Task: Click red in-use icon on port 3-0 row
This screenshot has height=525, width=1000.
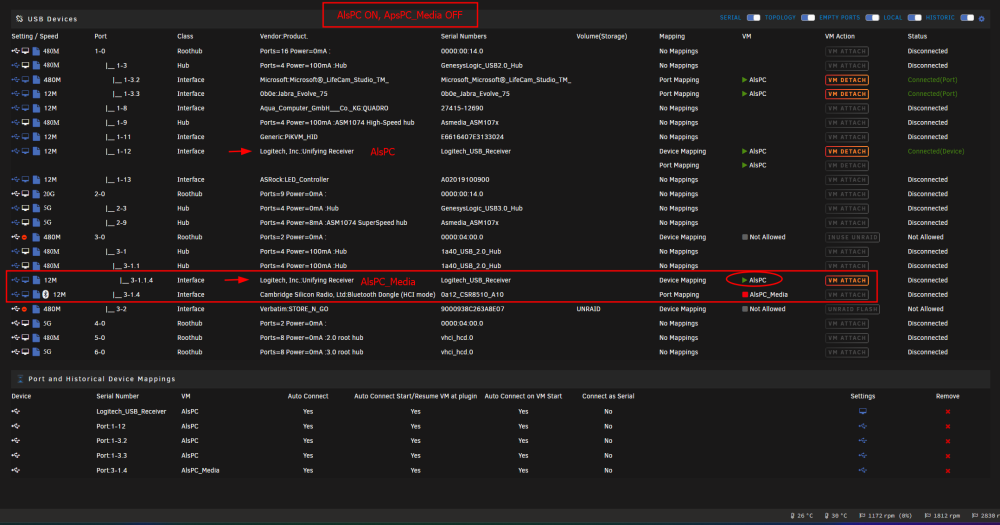Action: (25, 237)
